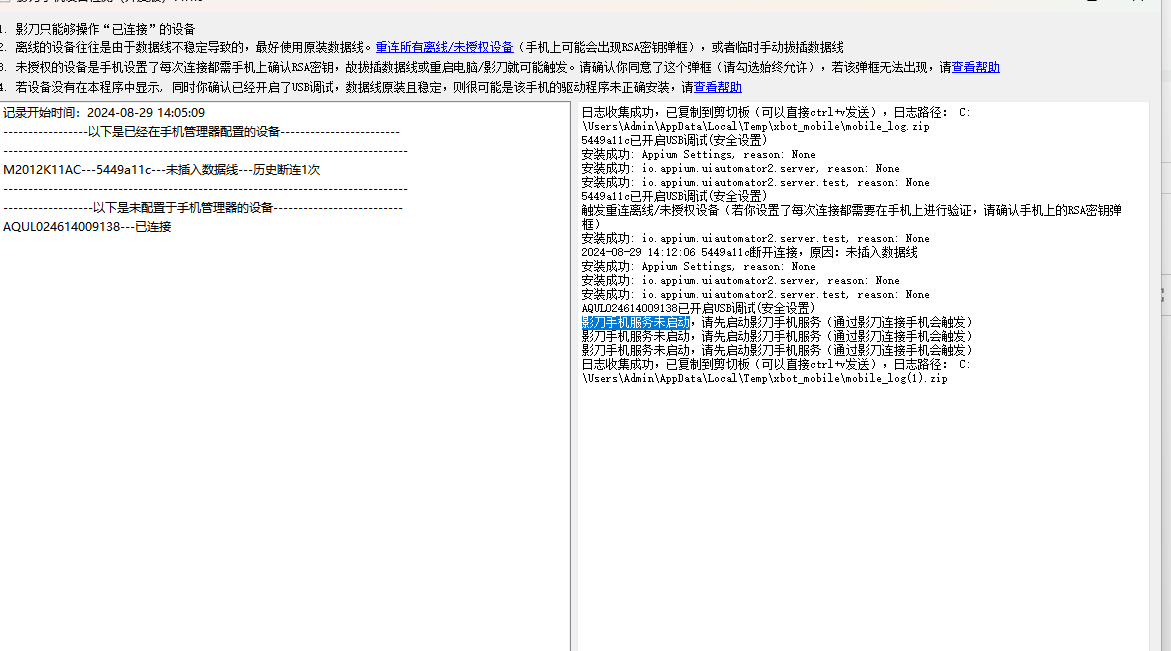This screenshot has height=651, width=1171.
Task: Open the 查看帮助 link in tip 4
Action: (x=718, y=87)
